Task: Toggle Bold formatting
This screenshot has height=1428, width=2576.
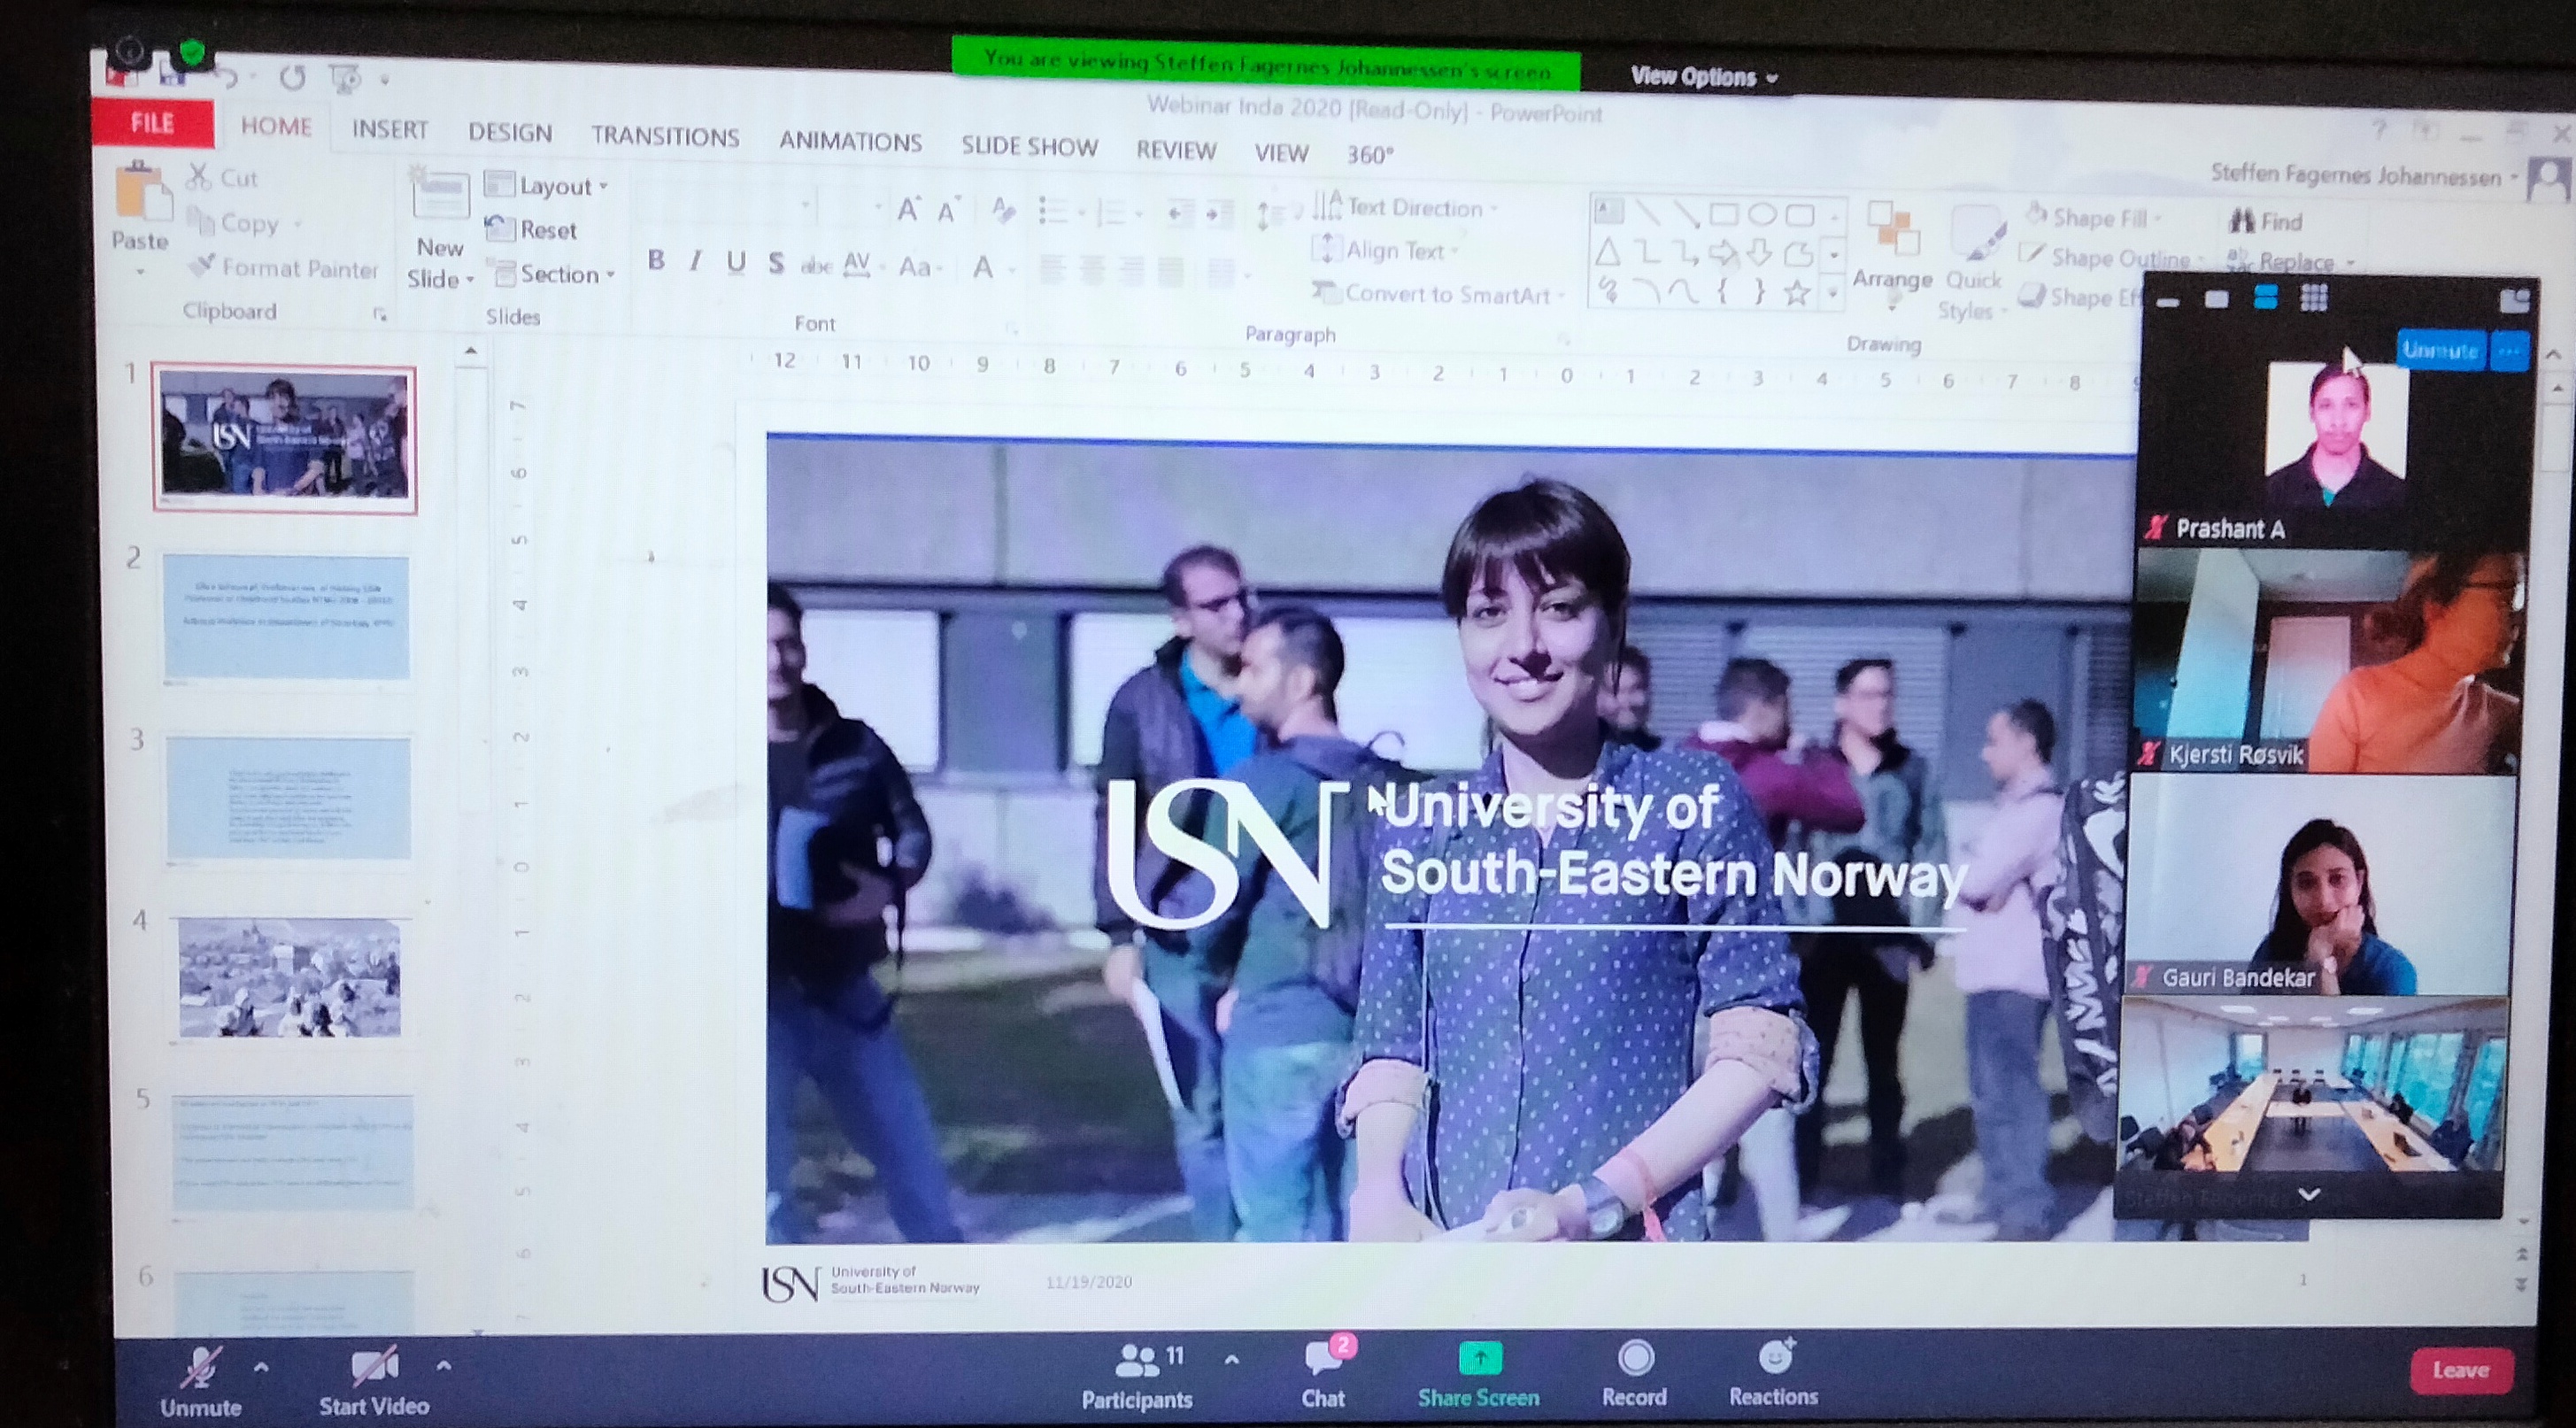Action: click(656, 260)
